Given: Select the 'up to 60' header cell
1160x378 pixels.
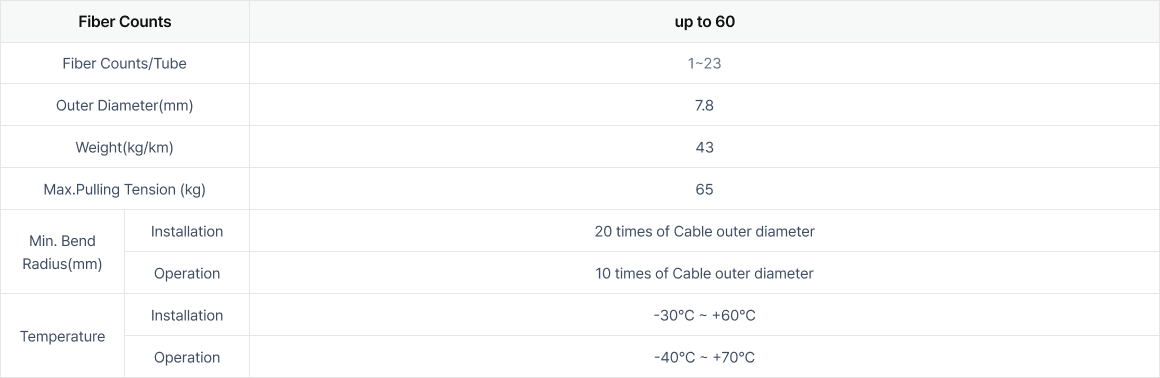Looking at the screenshot, I should (704, 21).
